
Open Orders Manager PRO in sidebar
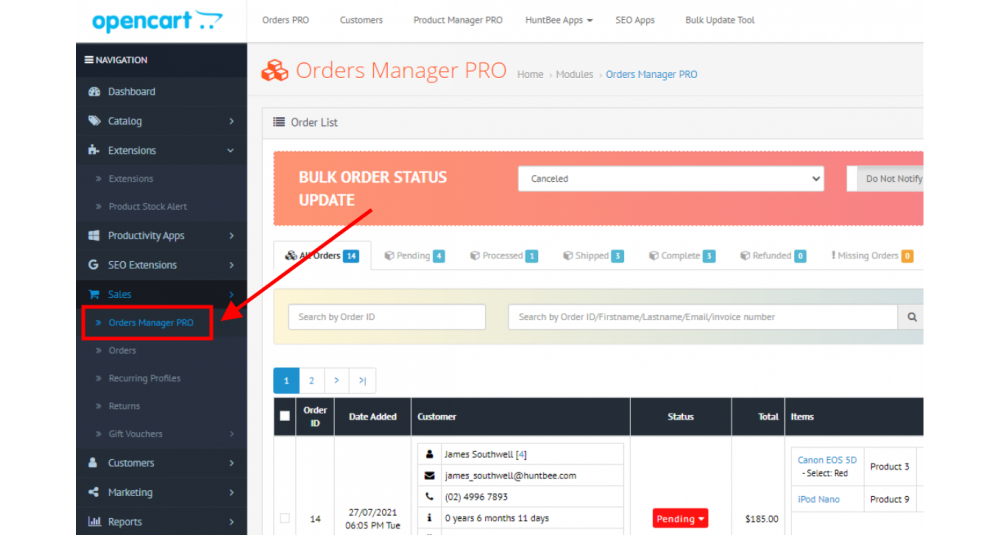tap(151, 323)
